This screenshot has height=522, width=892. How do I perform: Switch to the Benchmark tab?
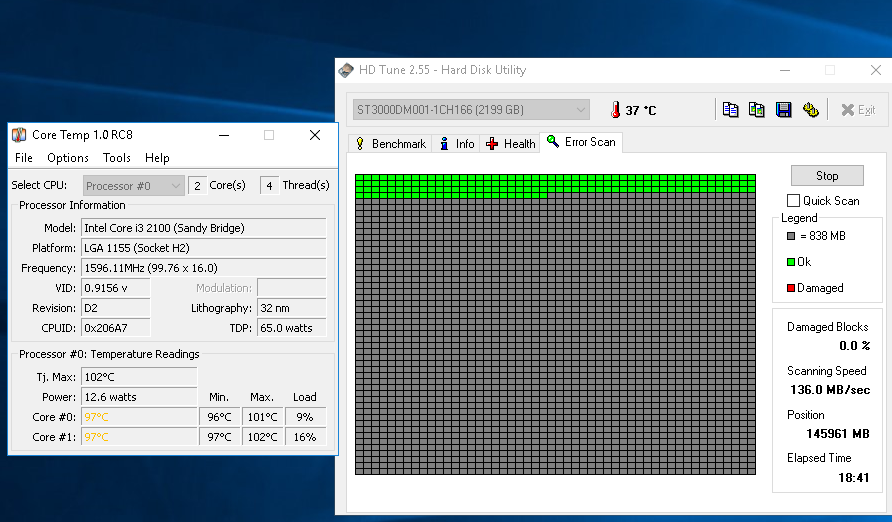pyautogui.click(x=390, y=144)
